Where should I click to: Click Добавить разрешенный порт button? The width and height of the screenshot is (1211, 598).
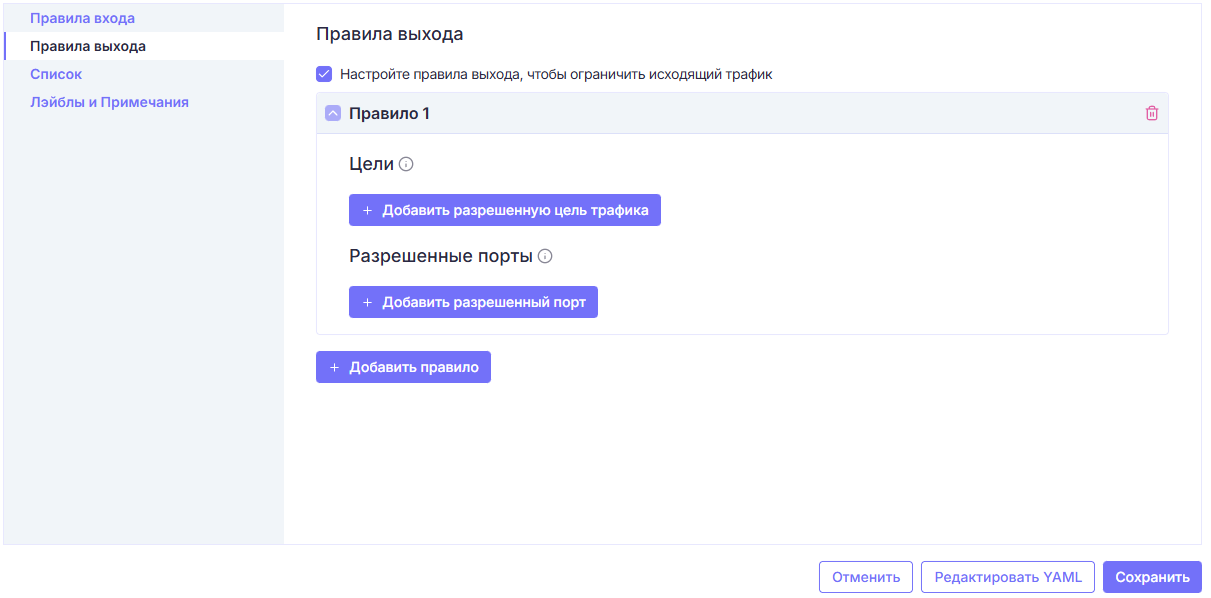tap(473, 302)
